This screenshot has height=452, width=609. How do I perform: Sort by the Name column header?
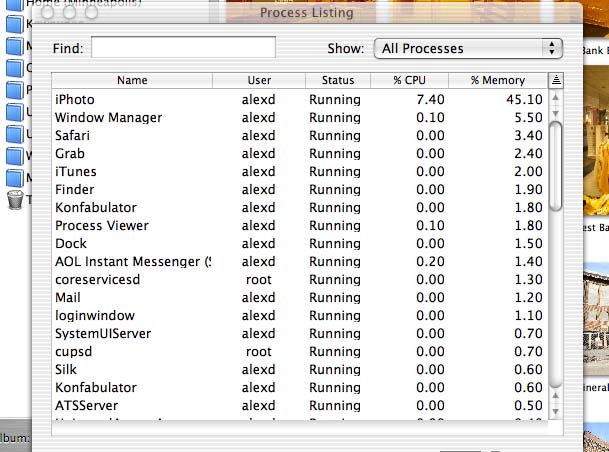(132, 80)
